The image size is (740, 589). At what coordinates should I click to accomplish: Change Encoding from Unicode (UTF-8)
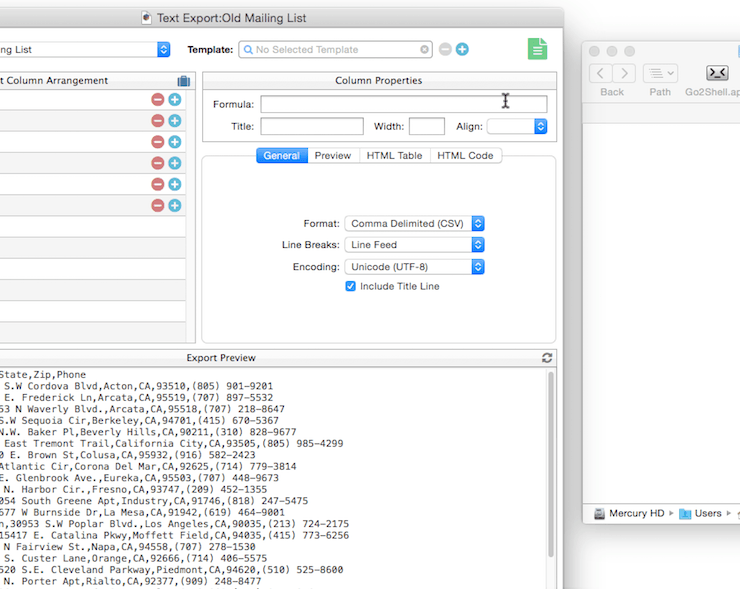tap(414, 266)
